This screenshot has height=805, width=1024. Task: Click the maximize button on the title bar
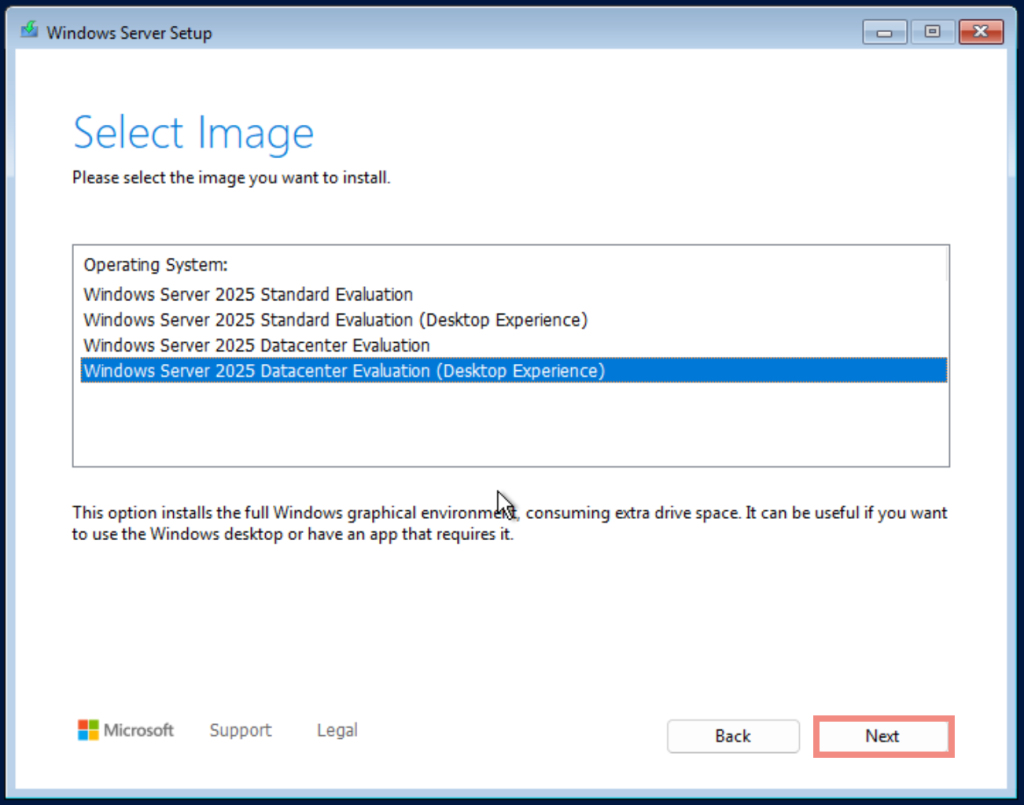point(932,31)
